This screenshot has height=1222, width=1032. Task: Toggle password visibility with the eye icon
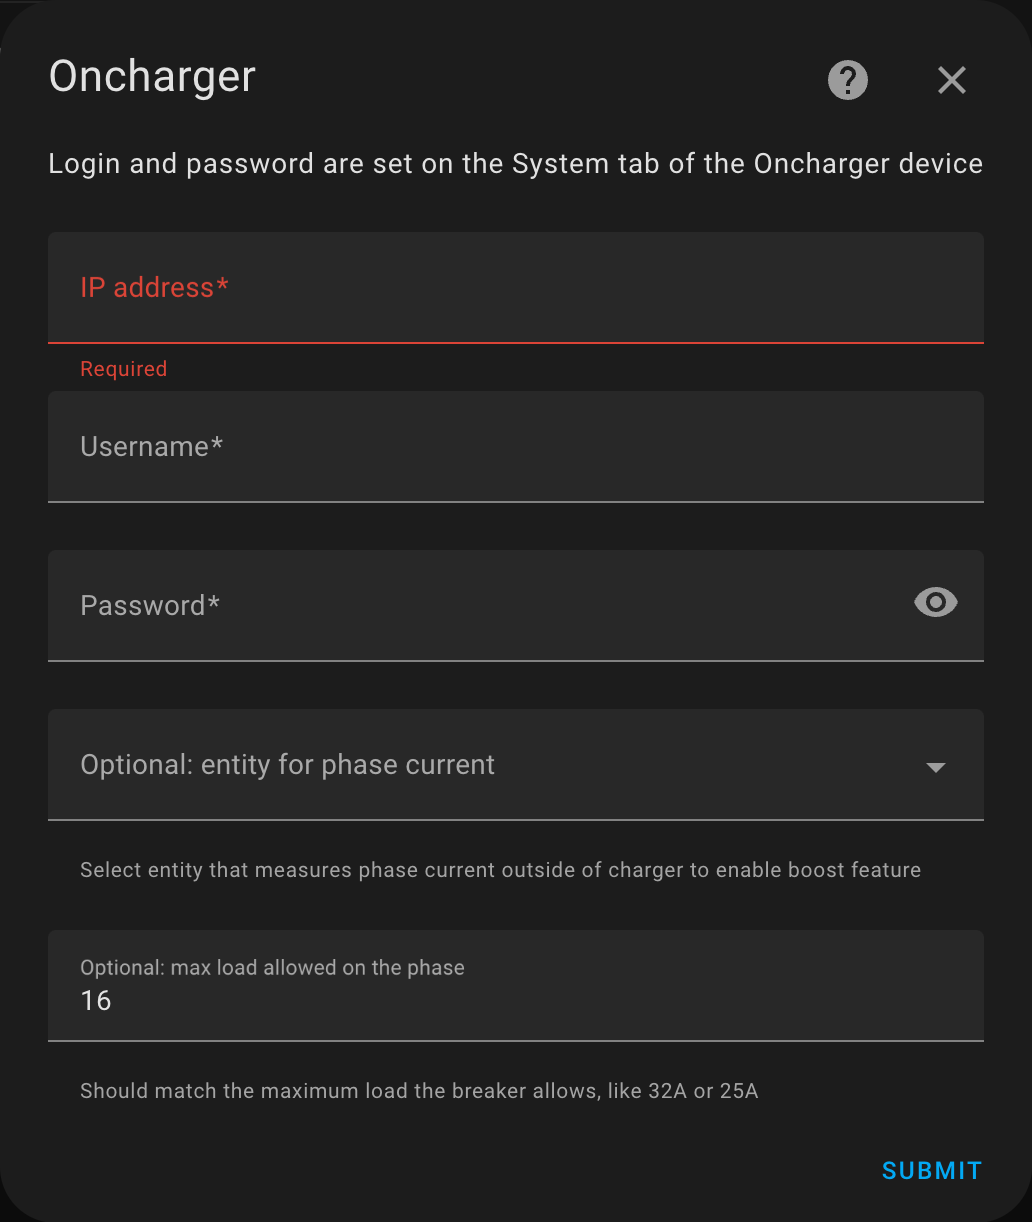935,602
